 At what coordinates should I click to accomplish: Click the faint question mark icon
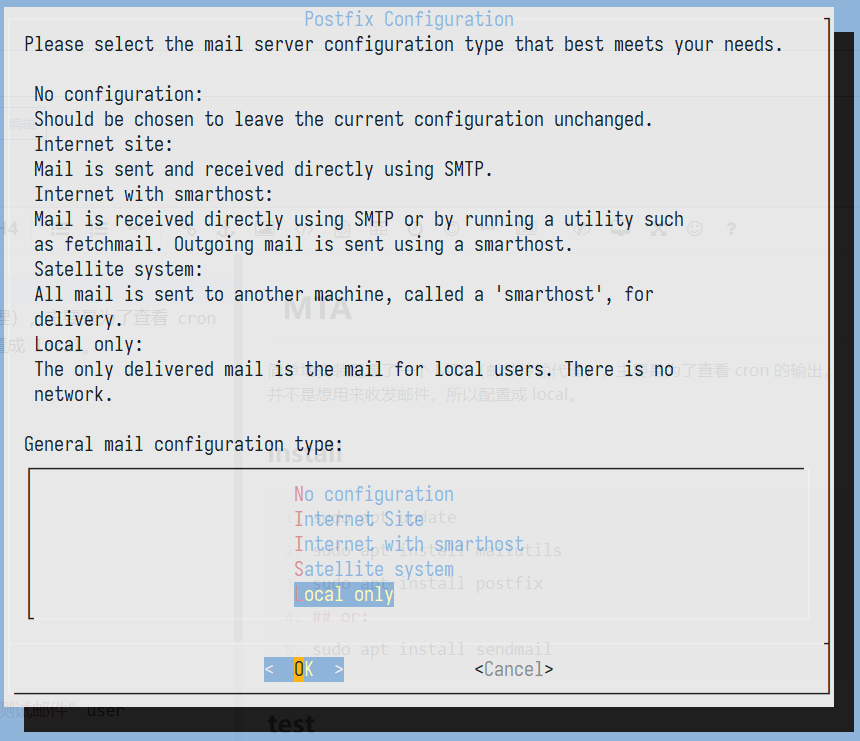731,229
